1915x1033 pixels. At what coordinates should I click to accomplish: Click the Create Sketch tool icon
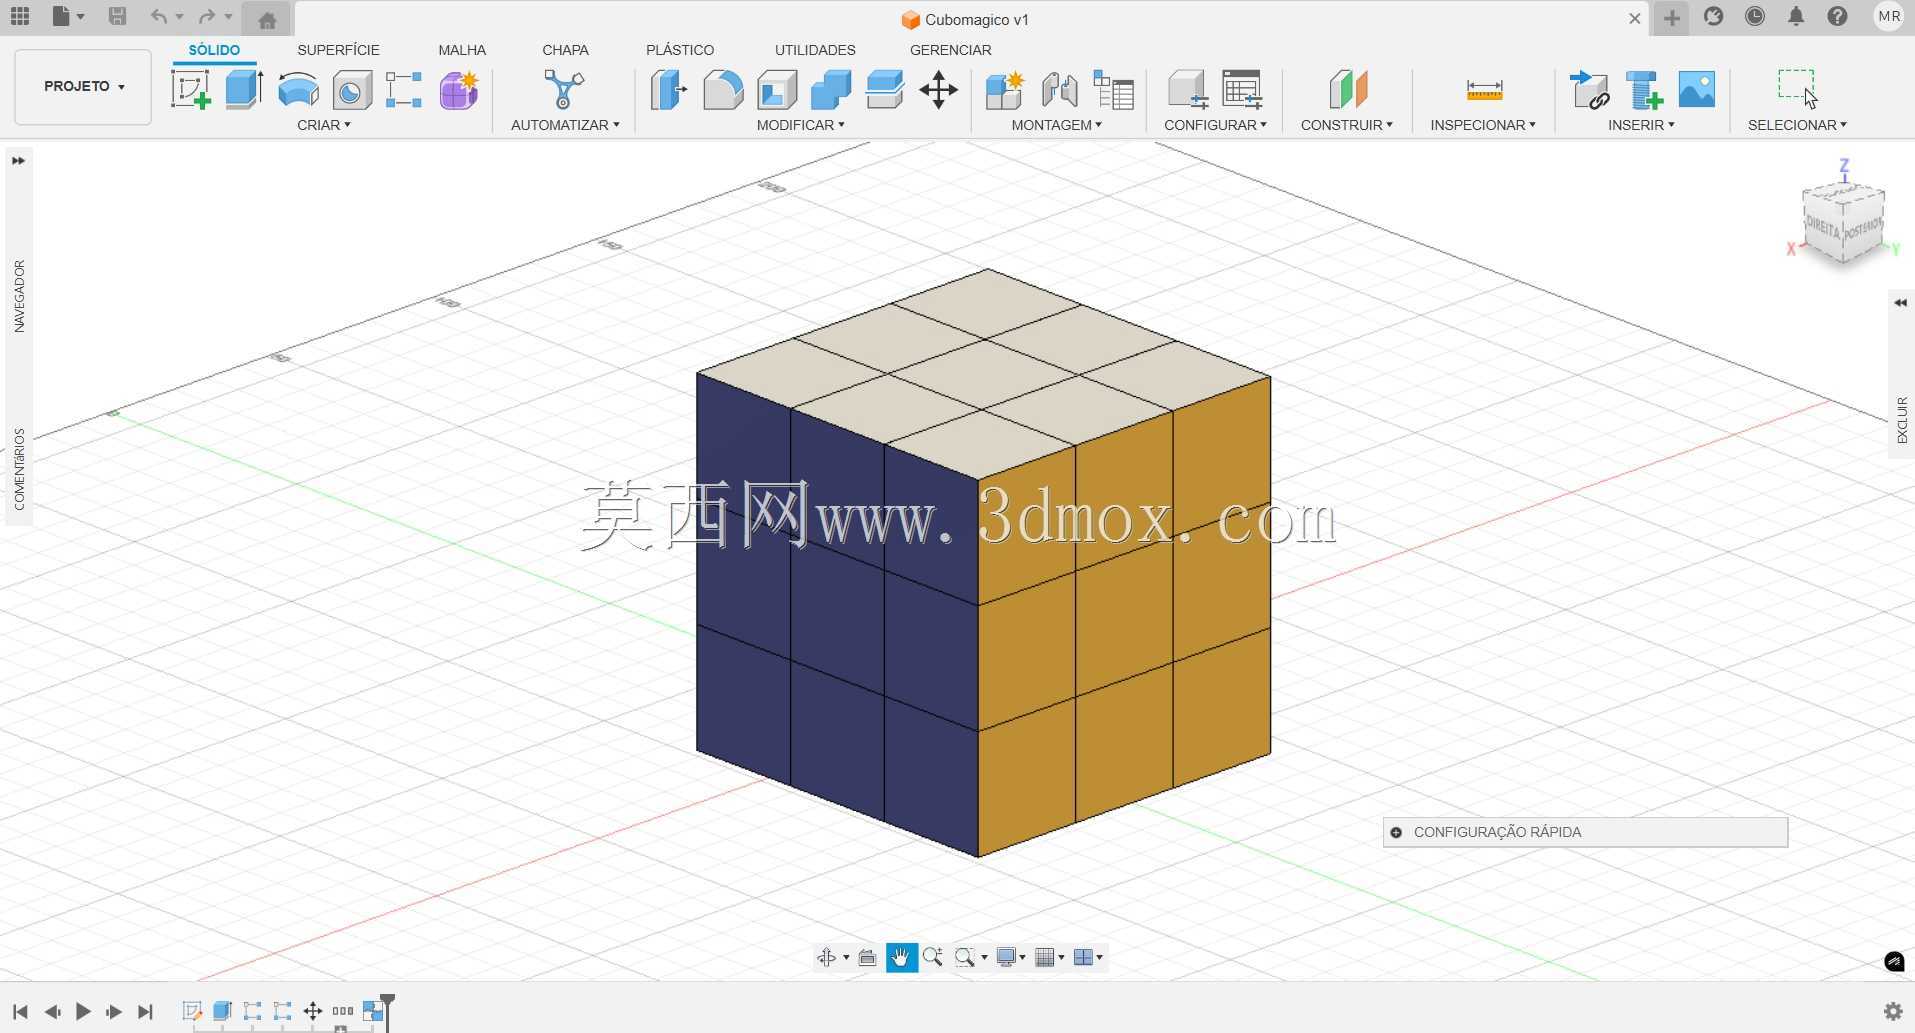190,90
